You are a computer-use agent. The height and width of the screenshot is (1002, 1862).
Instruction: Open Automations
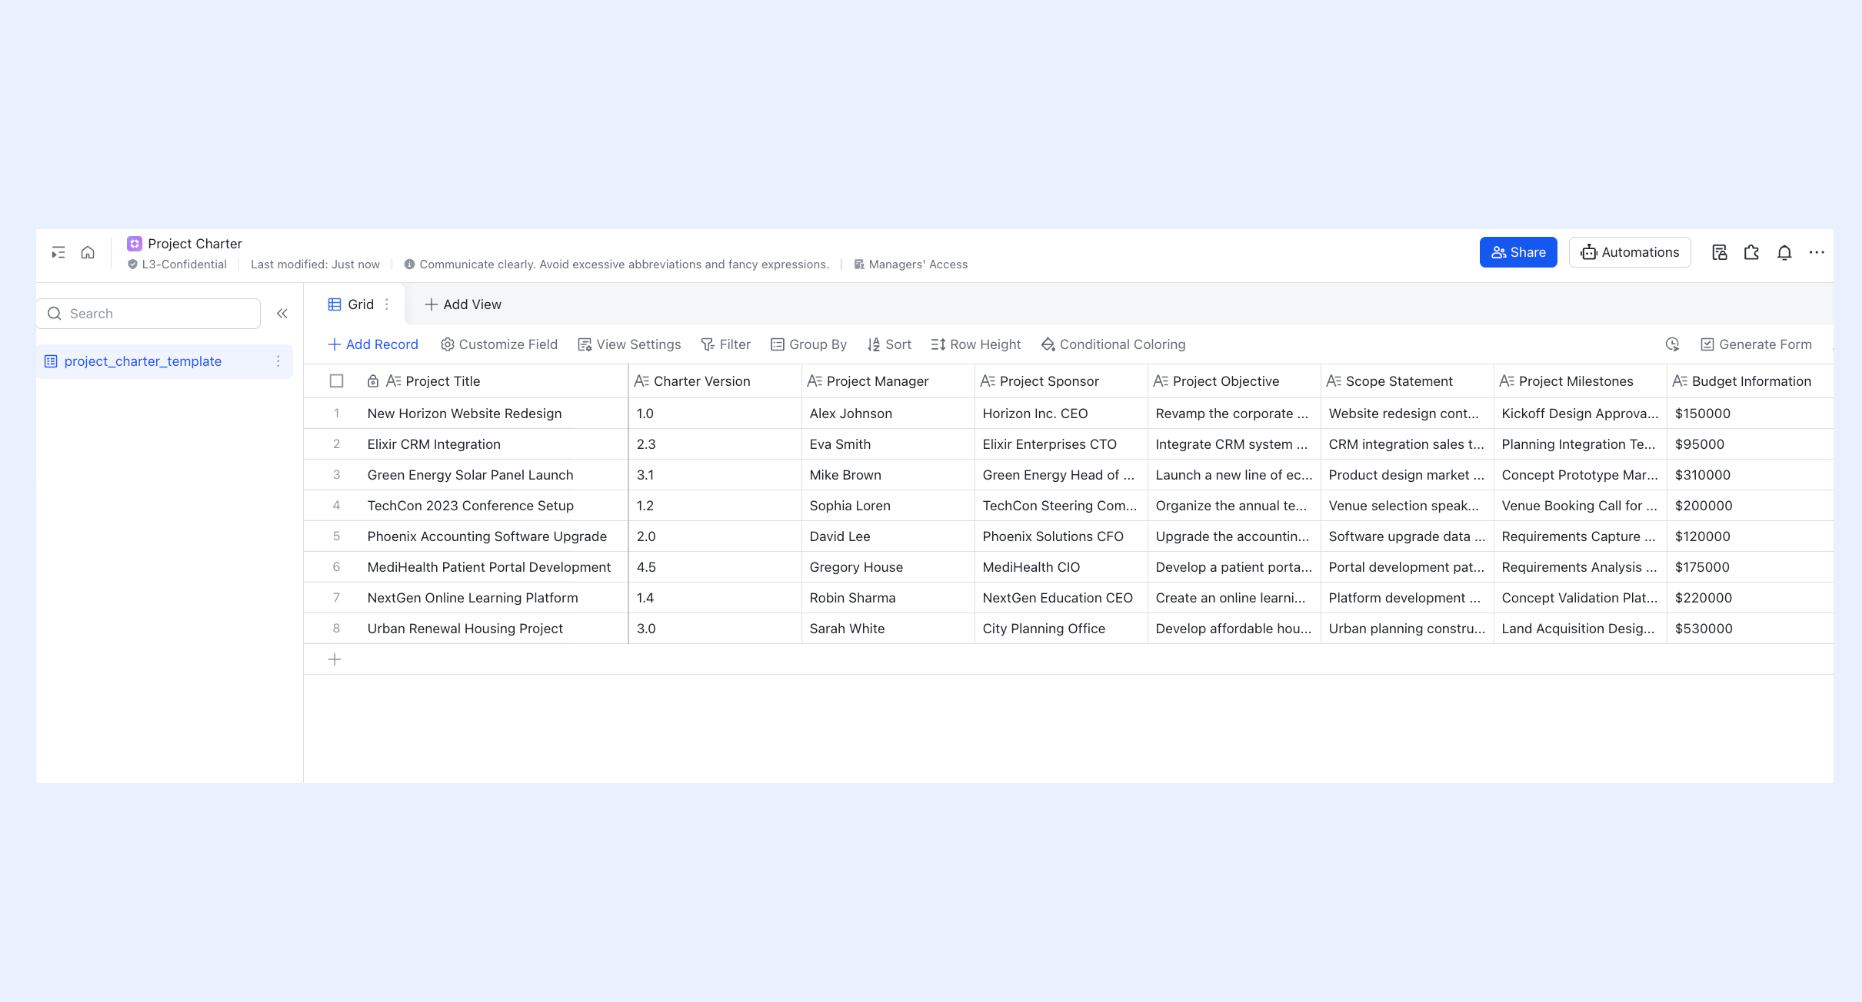point(1630,253)
